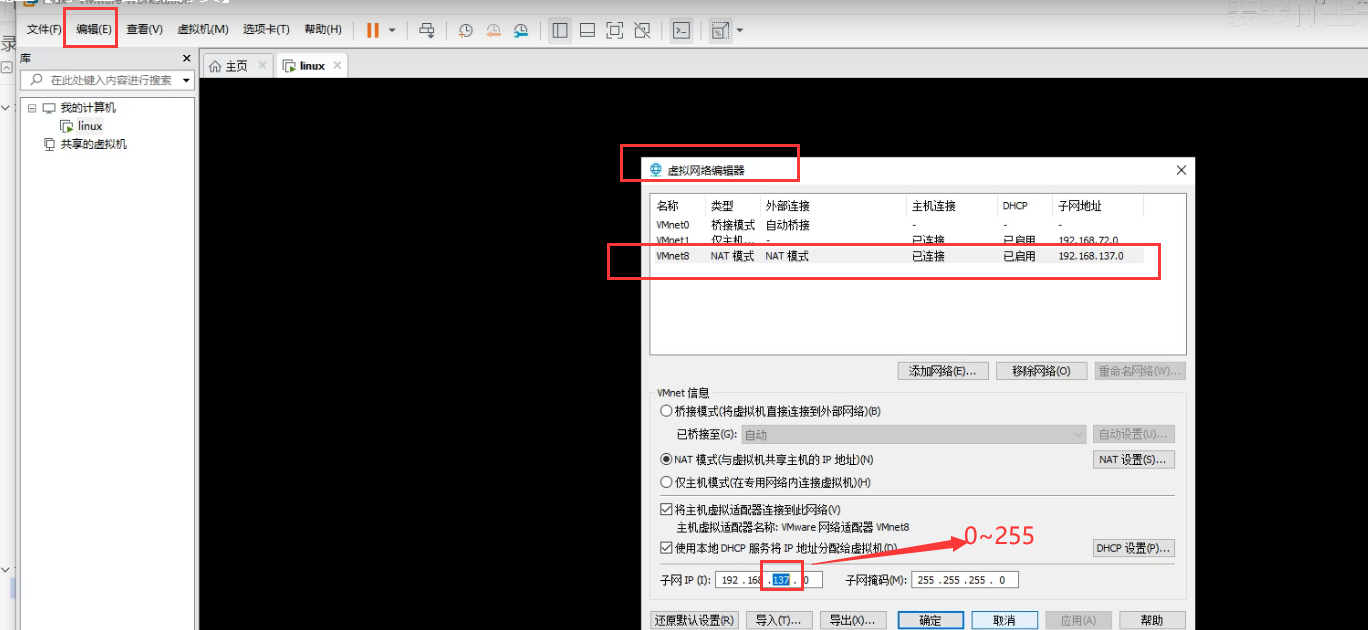Click subnet address 192.168.137.0 cell

[1091, 256]
